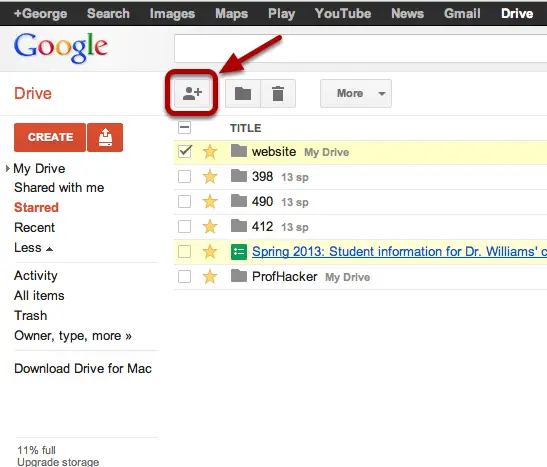
Task: Open All items in the sidebar
Action: click(x=39, y=296)
